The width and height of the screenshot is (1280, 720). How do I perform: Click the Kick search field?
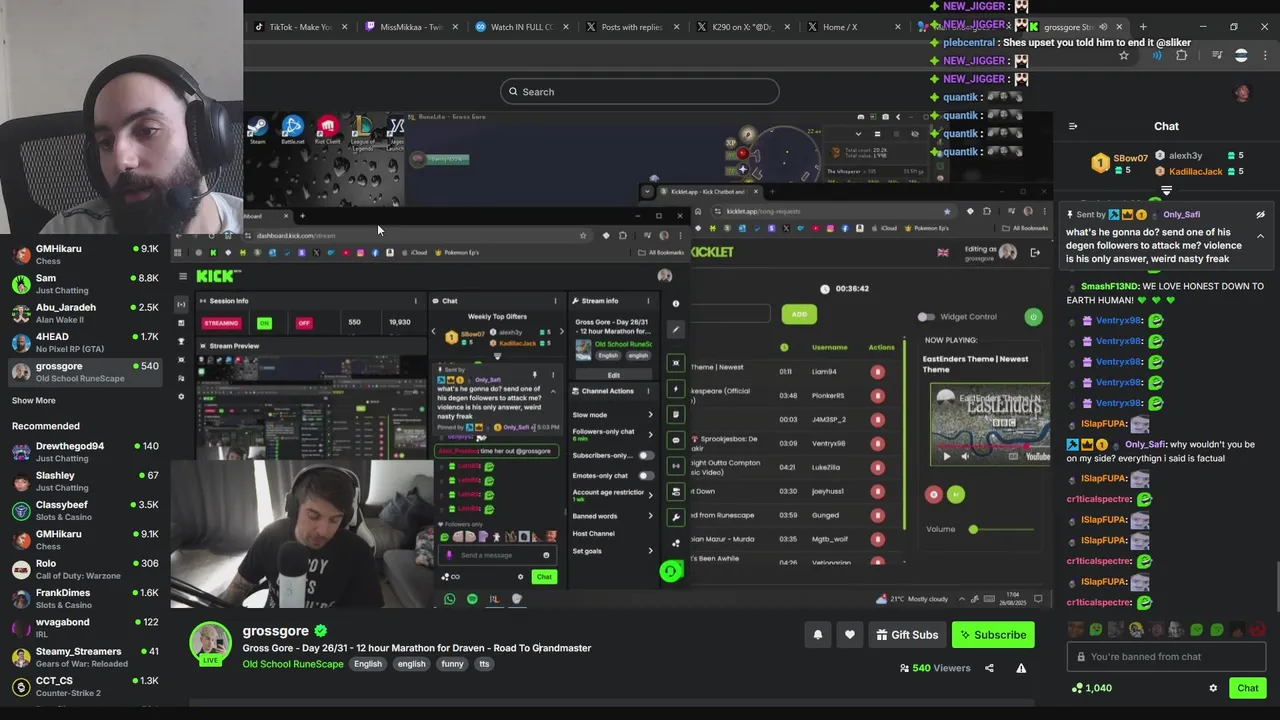640,92
